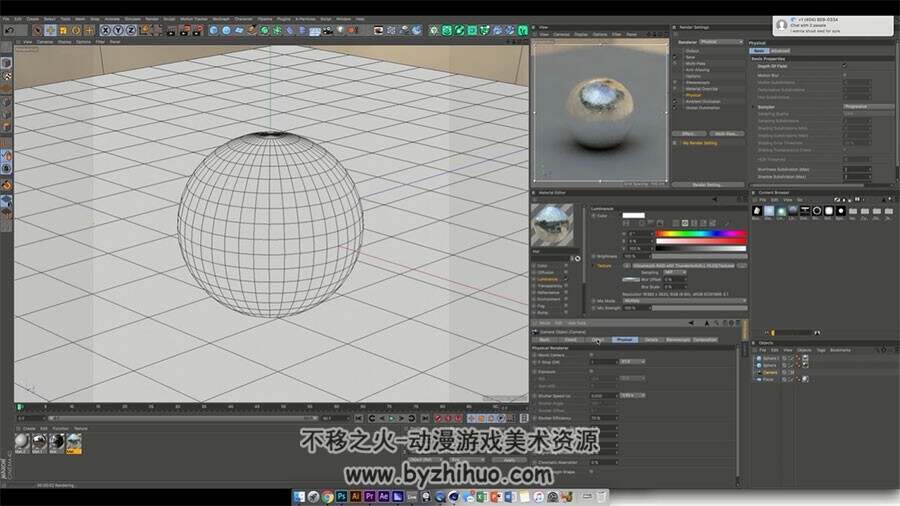The height and width of the screenshot is (506, 900).
Task: Click Go to Start playback button
Action: point(359,418)
